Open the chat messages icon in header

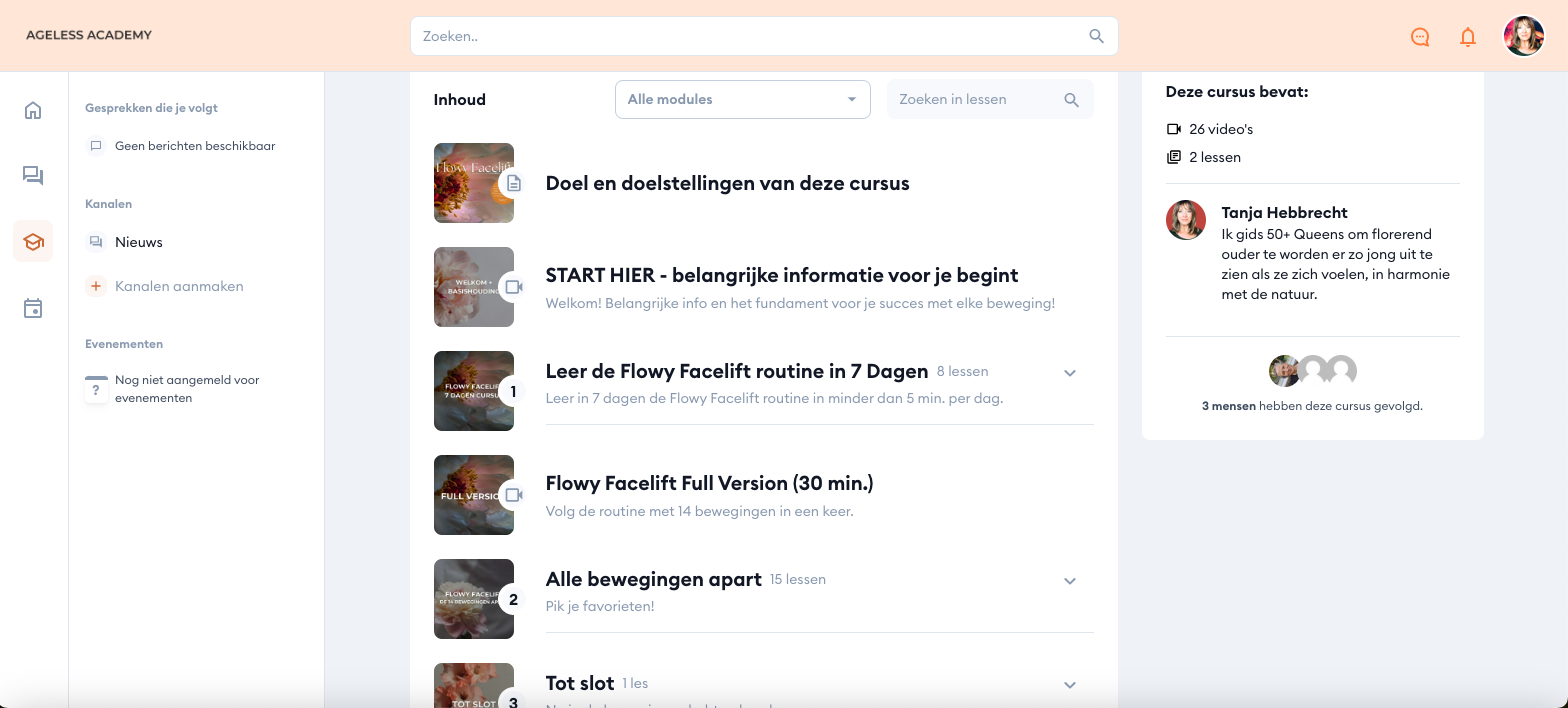click(x=1419, y=37)
